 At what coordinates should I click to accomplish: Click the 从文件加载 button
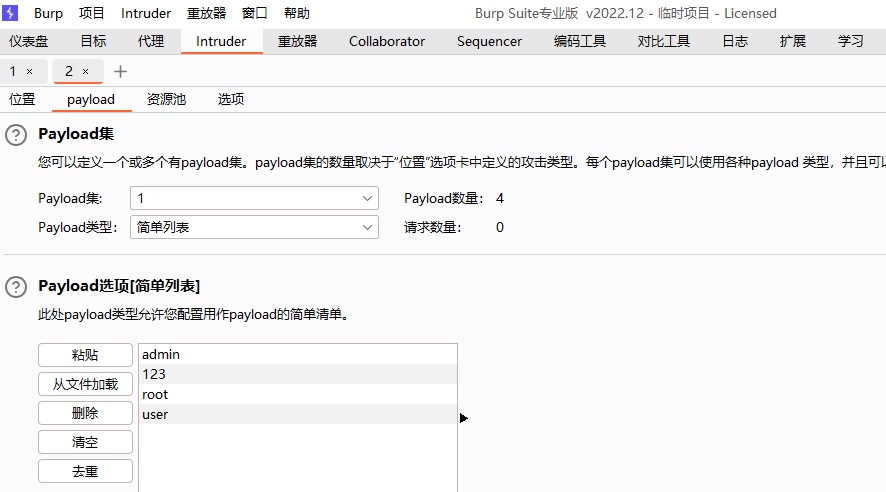tap(85, 384)
